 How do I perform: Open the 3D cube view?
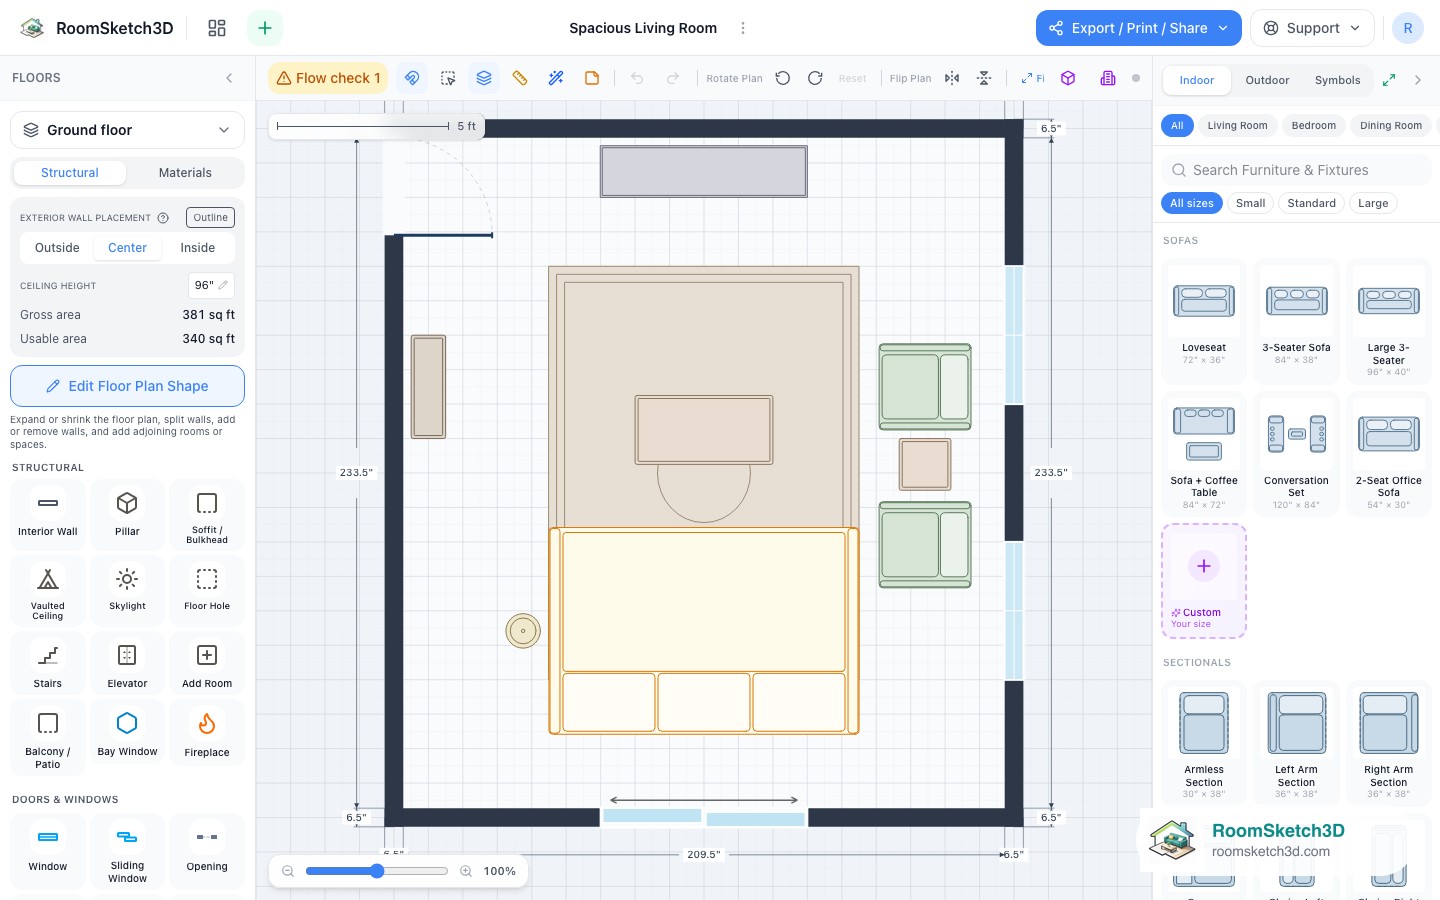pyautogui.click(x=1068, y=78)
